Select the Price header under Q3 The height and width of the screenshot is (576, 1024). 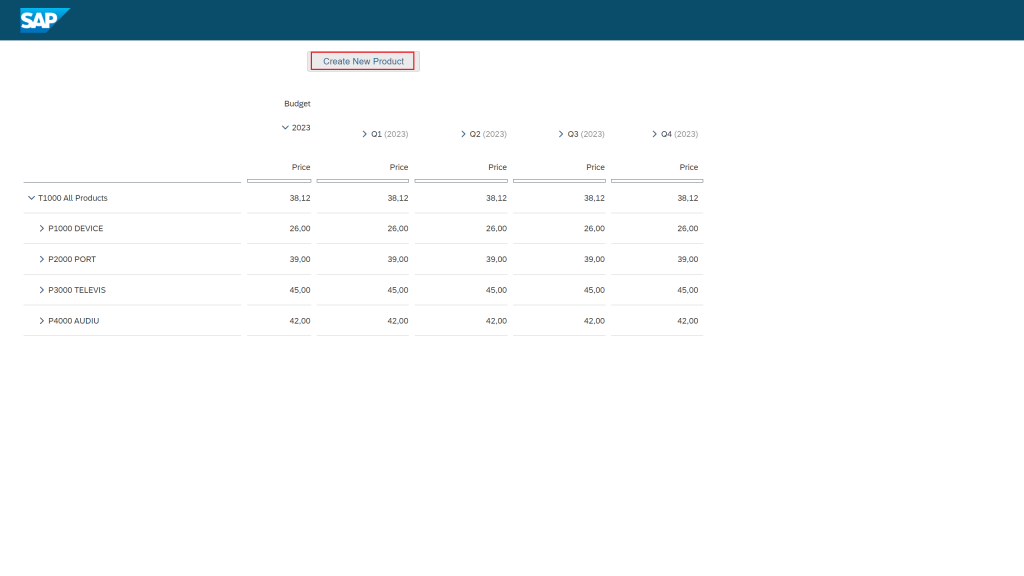click(x=595, y=167)
